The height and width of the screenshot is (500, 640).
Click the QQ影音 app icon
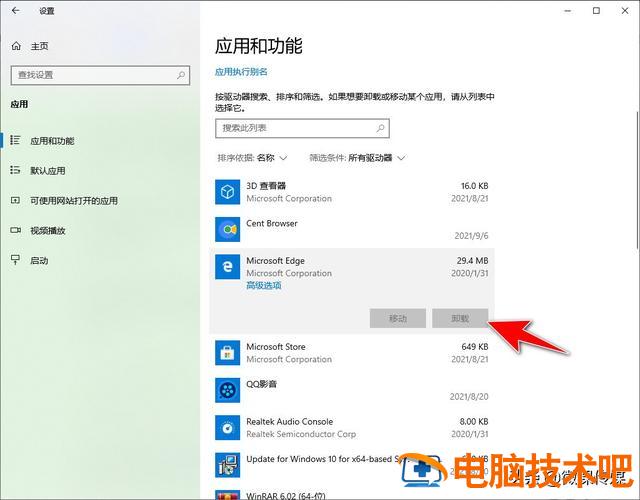[x=227, y=390]
